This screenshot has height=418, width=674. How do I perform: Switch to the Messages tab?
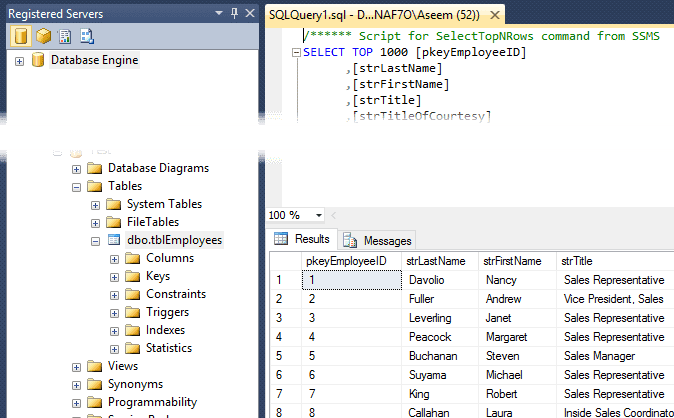(386, 241)
